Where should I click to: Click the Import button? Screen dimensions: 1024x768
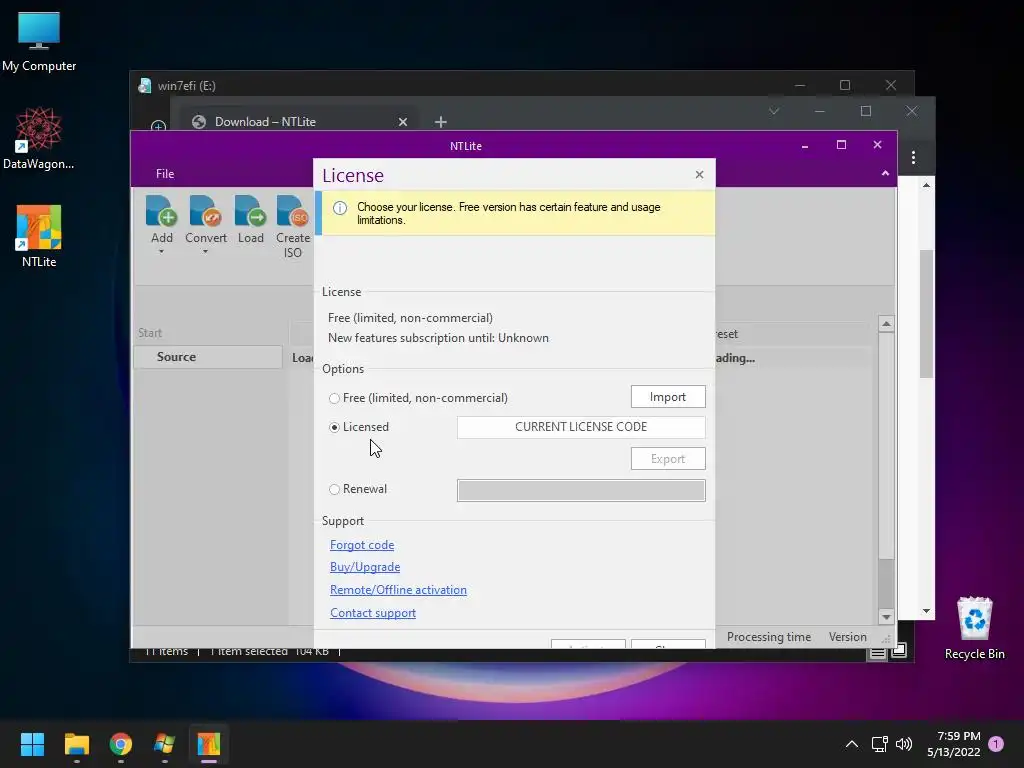[x=668, y=397]
